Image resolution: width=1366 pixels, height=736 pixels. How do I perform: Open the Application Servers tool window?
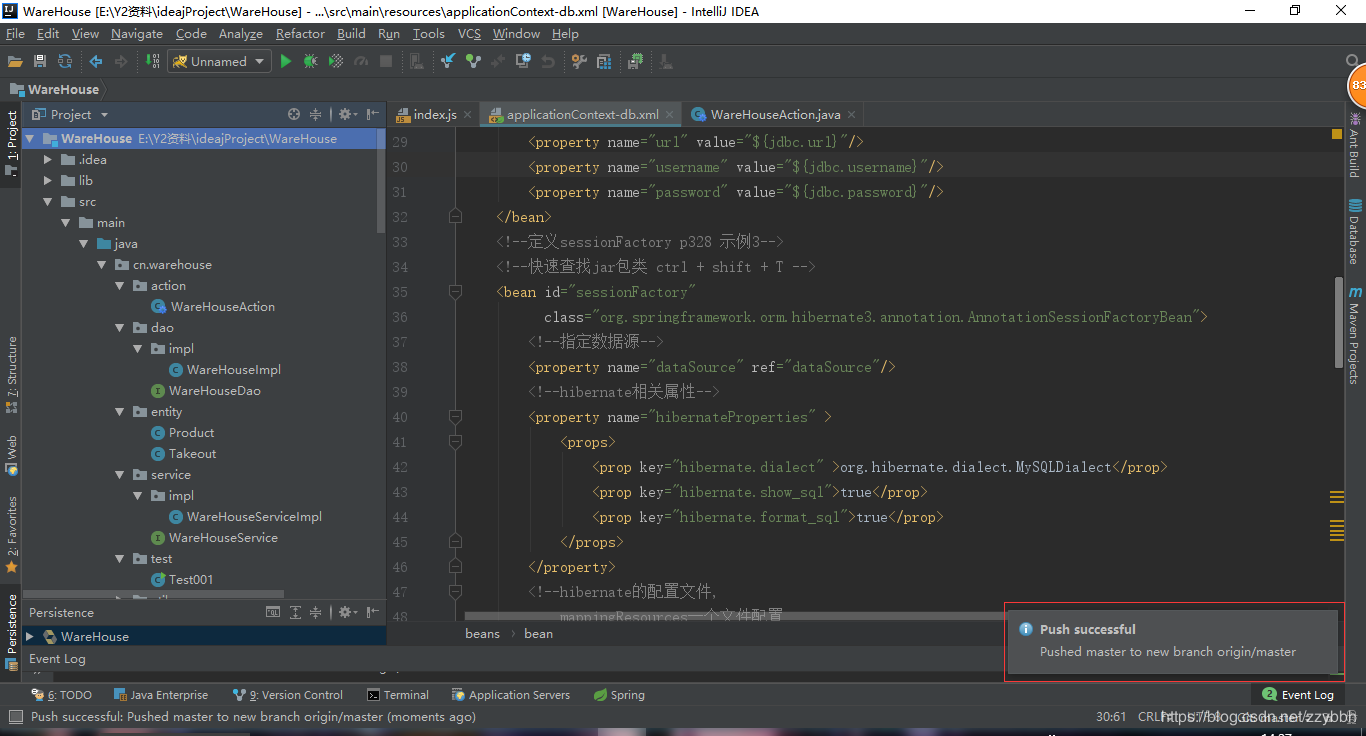point(511,695)
